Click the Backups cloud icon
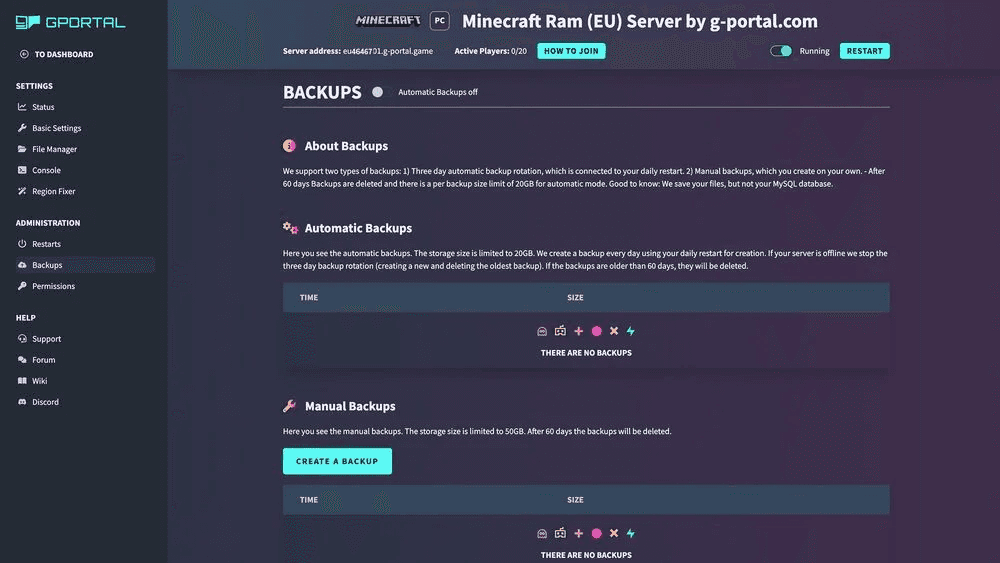 (22, 265)
